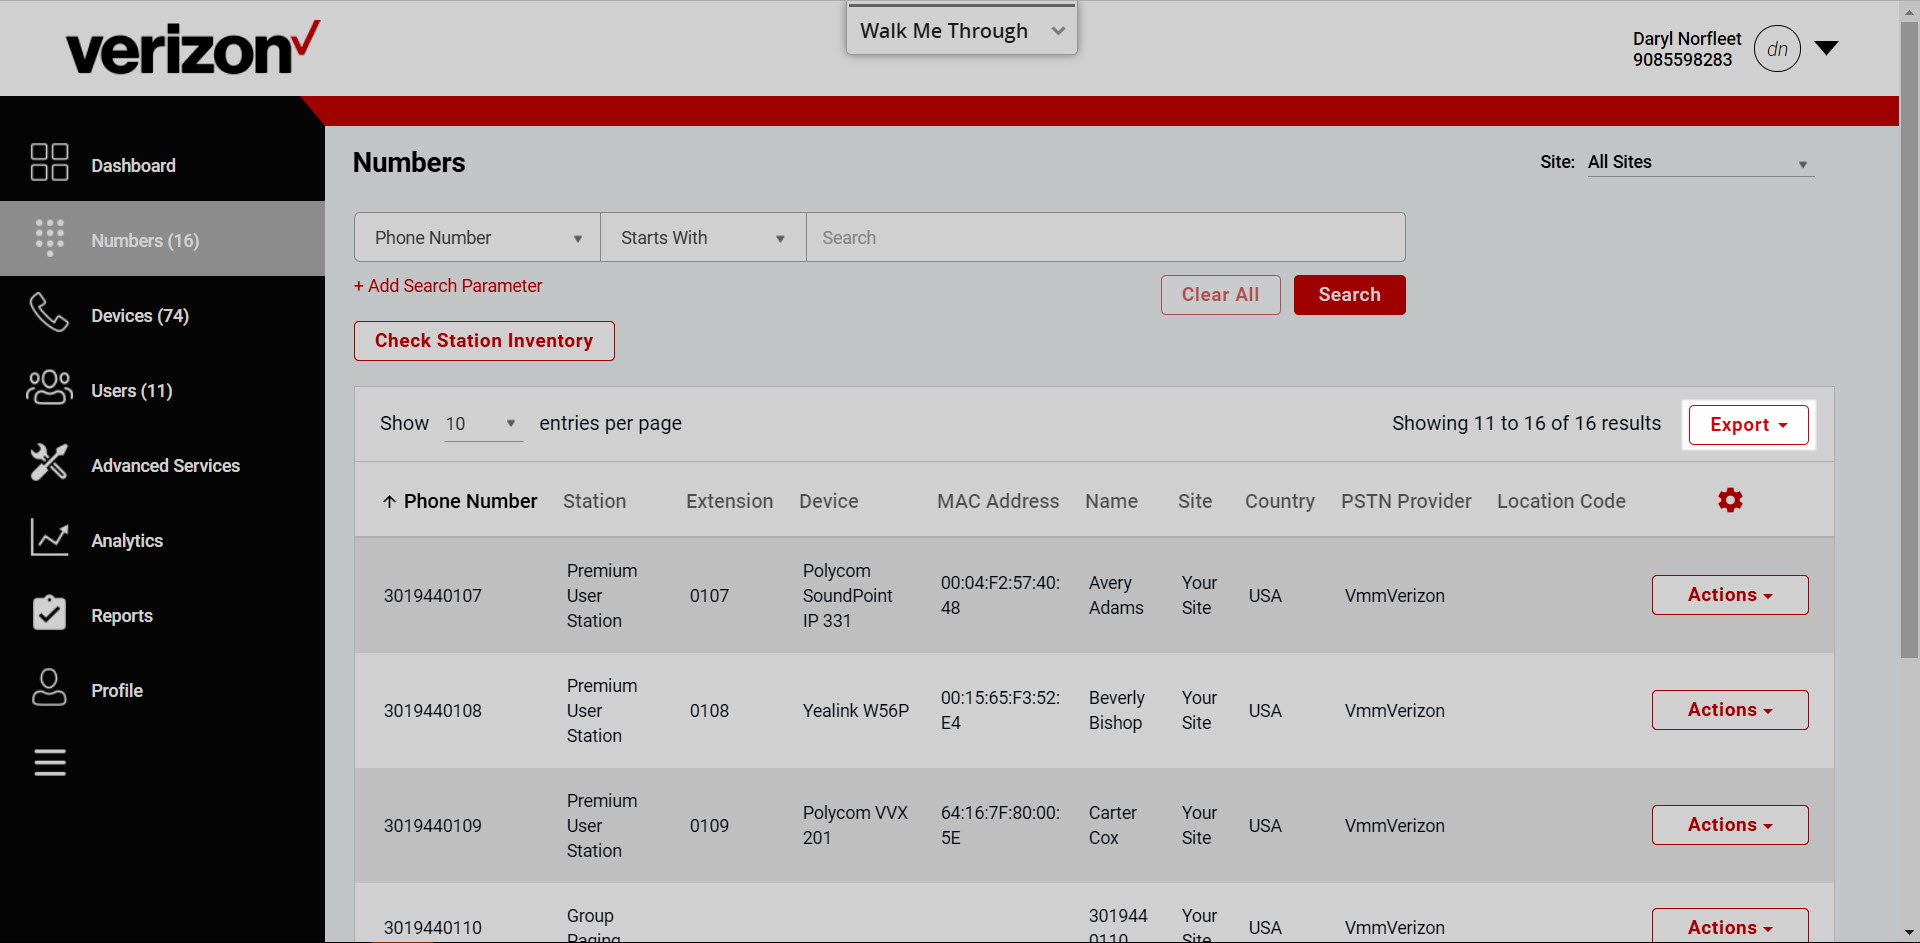Open the Walk Me Through dropdown
The image size is (1920, 943).
tap(962, 30)
